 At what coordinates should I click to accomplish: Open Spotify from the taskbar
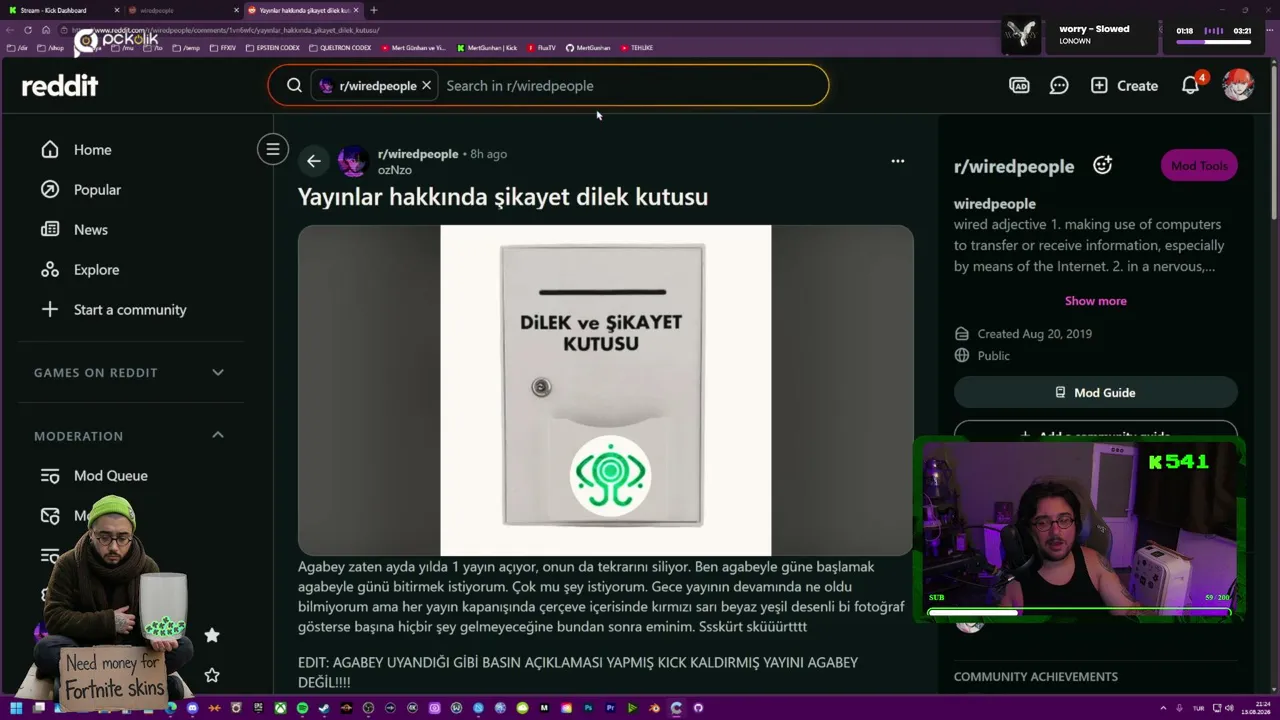coord(302,708)
